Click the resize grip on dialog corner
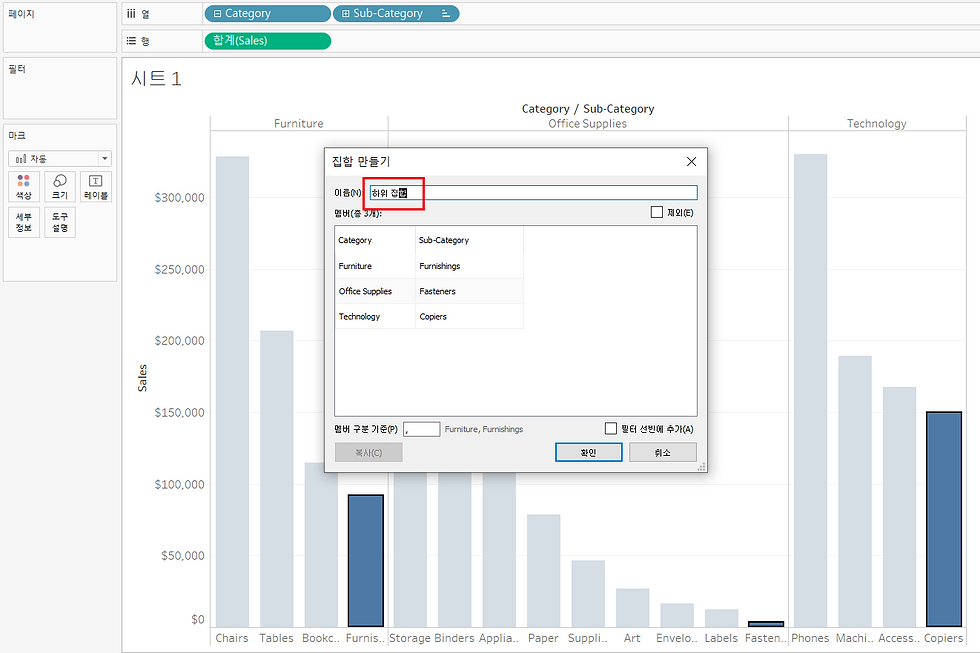 [x=702, y=467]
